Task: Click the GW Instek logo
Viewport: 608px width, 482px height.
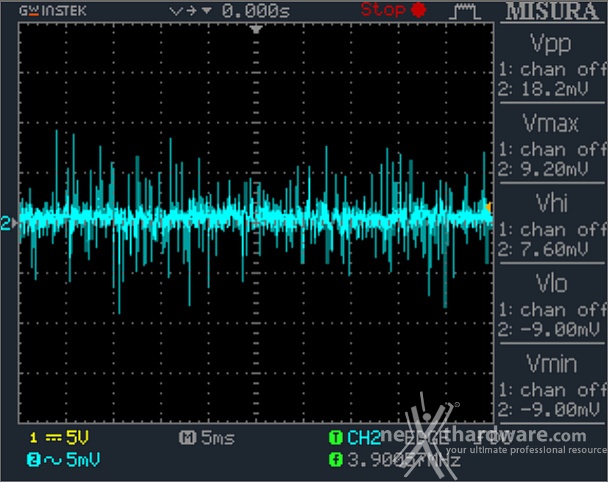Action: pyautogui.click(x=52, y=11)
